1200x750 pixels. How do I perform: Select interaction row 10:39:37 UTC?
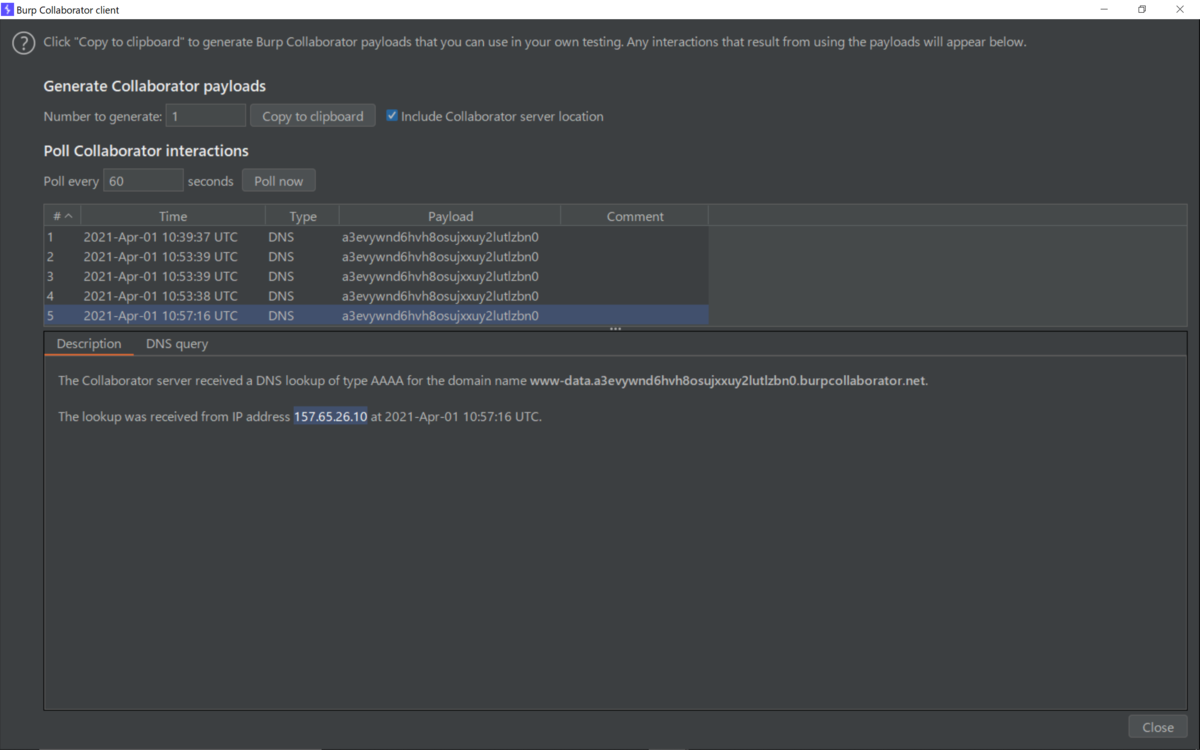[x=377, y=237]
